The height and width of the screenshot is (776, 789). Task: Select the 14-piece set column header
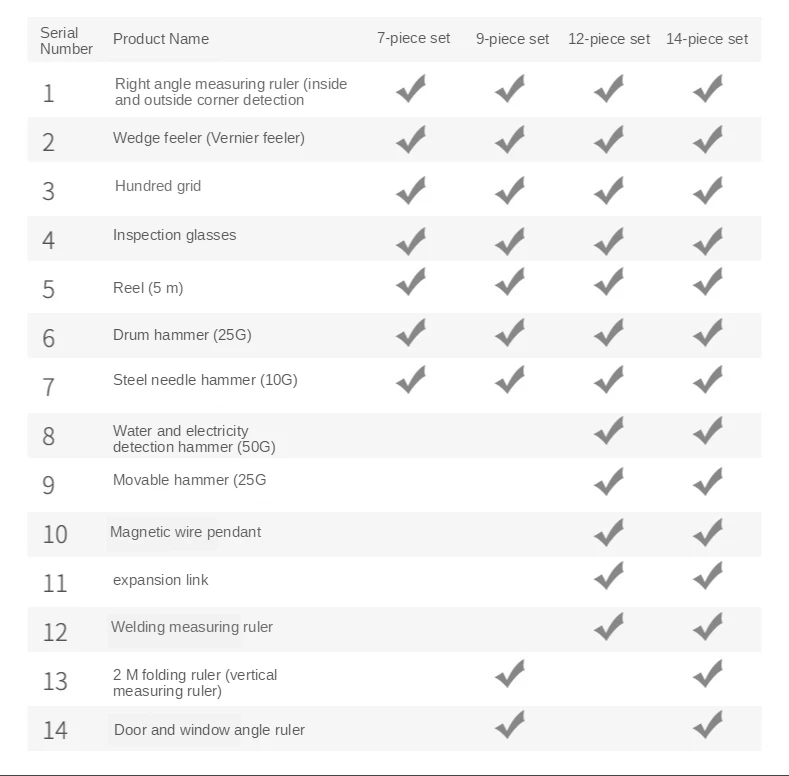(707, 39)
